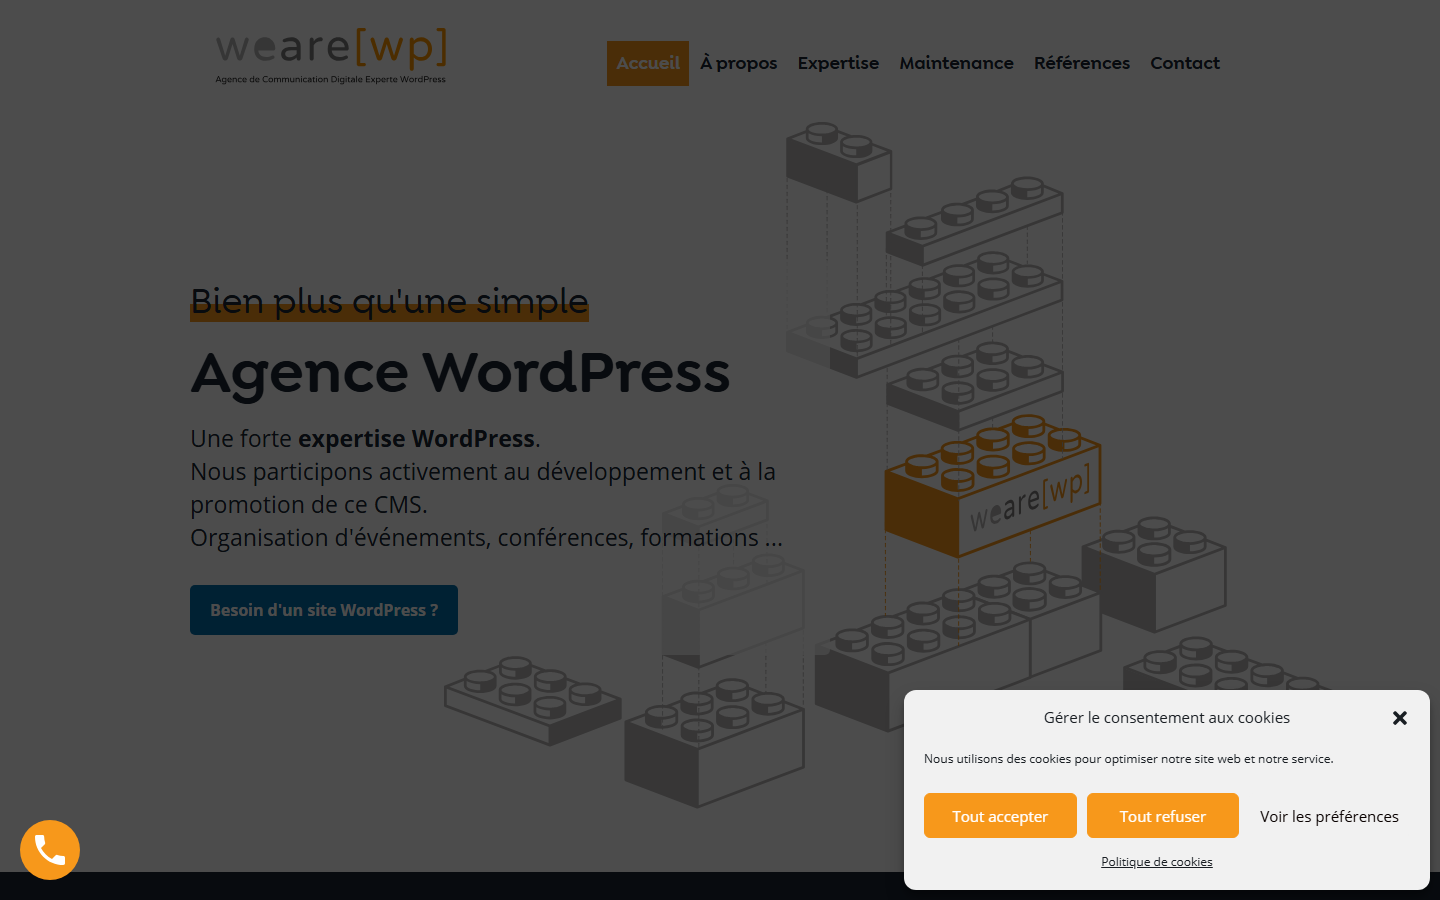Open the Maintenance menu item

(x=956, y=63)
